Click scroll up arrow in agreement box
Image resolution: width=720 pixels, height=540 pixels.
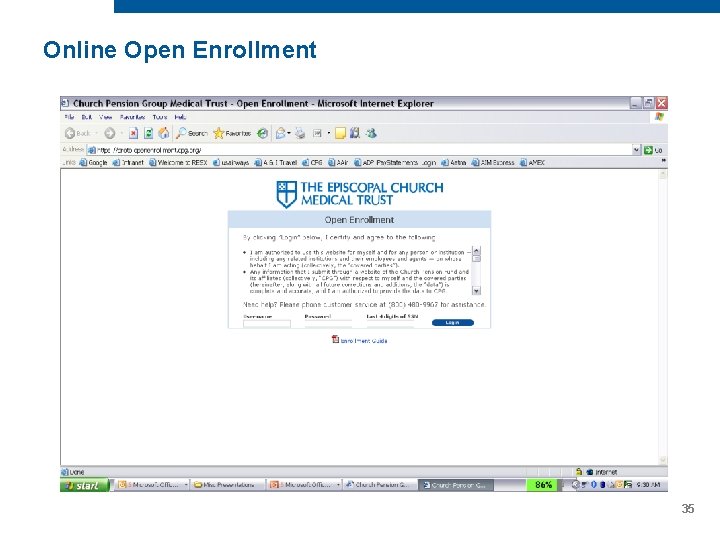476,251
